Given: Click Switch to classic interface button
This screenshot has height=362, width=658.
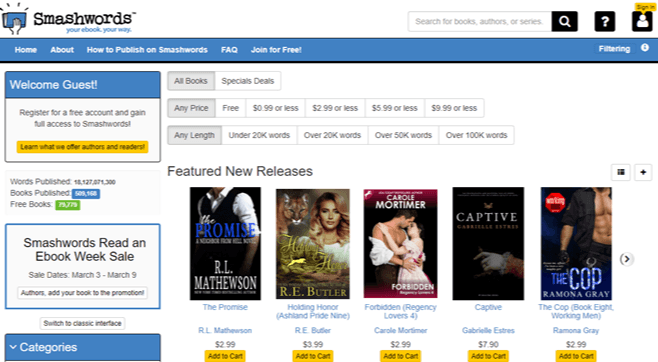Looking at the screenshot, I should [x=82, y=323].
